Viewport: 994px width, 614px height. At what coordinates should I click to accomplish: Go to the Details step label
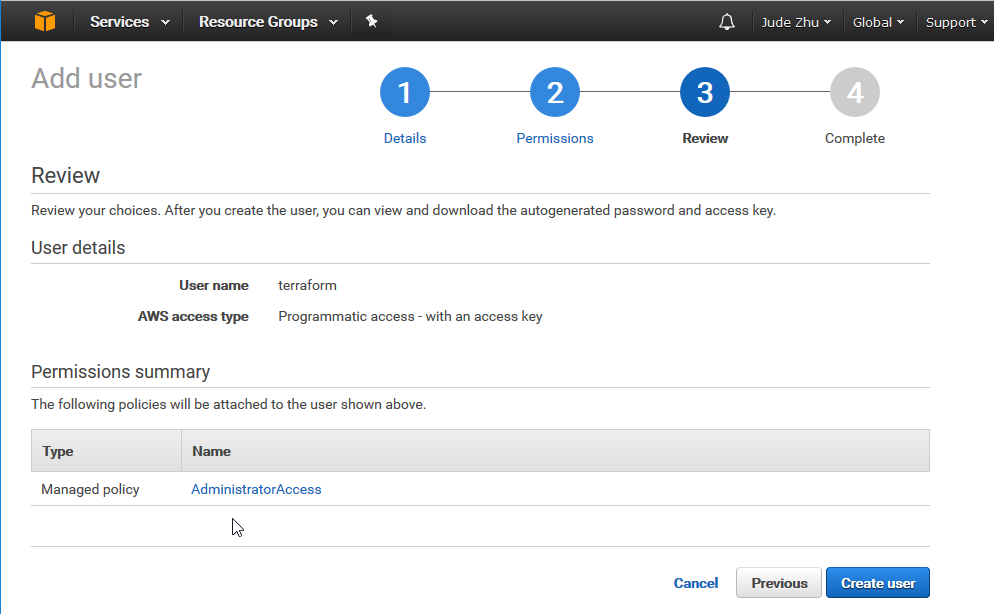[x=405, y=138]
